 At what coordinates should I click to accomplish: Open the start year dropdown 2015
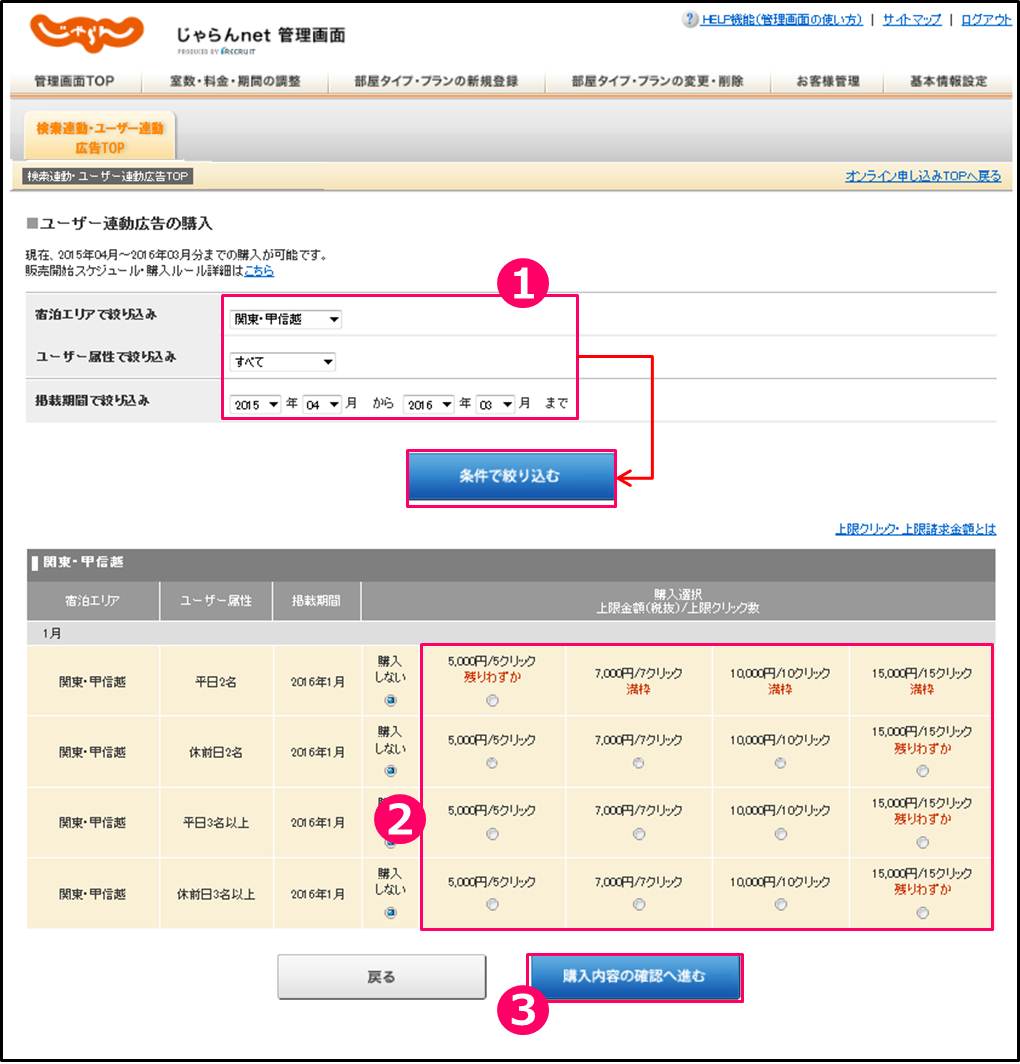point(256,405)
